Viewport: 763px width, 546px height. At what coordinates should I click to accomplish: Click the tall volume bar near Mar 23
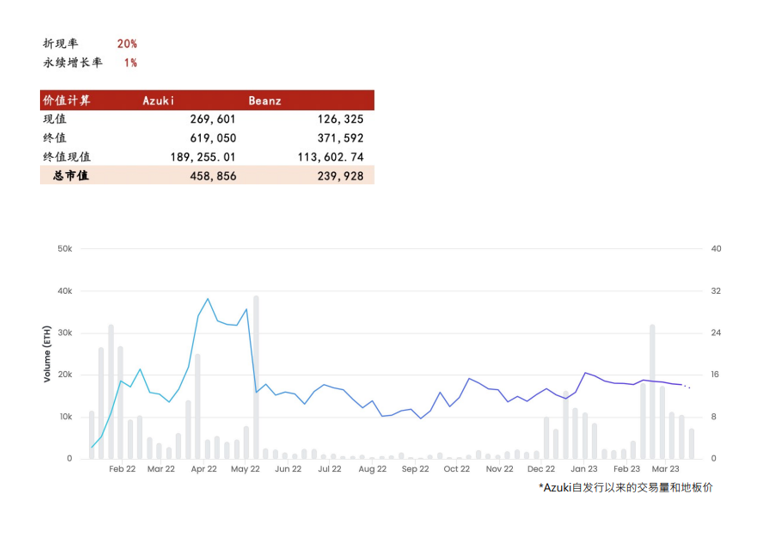[652, 392]
